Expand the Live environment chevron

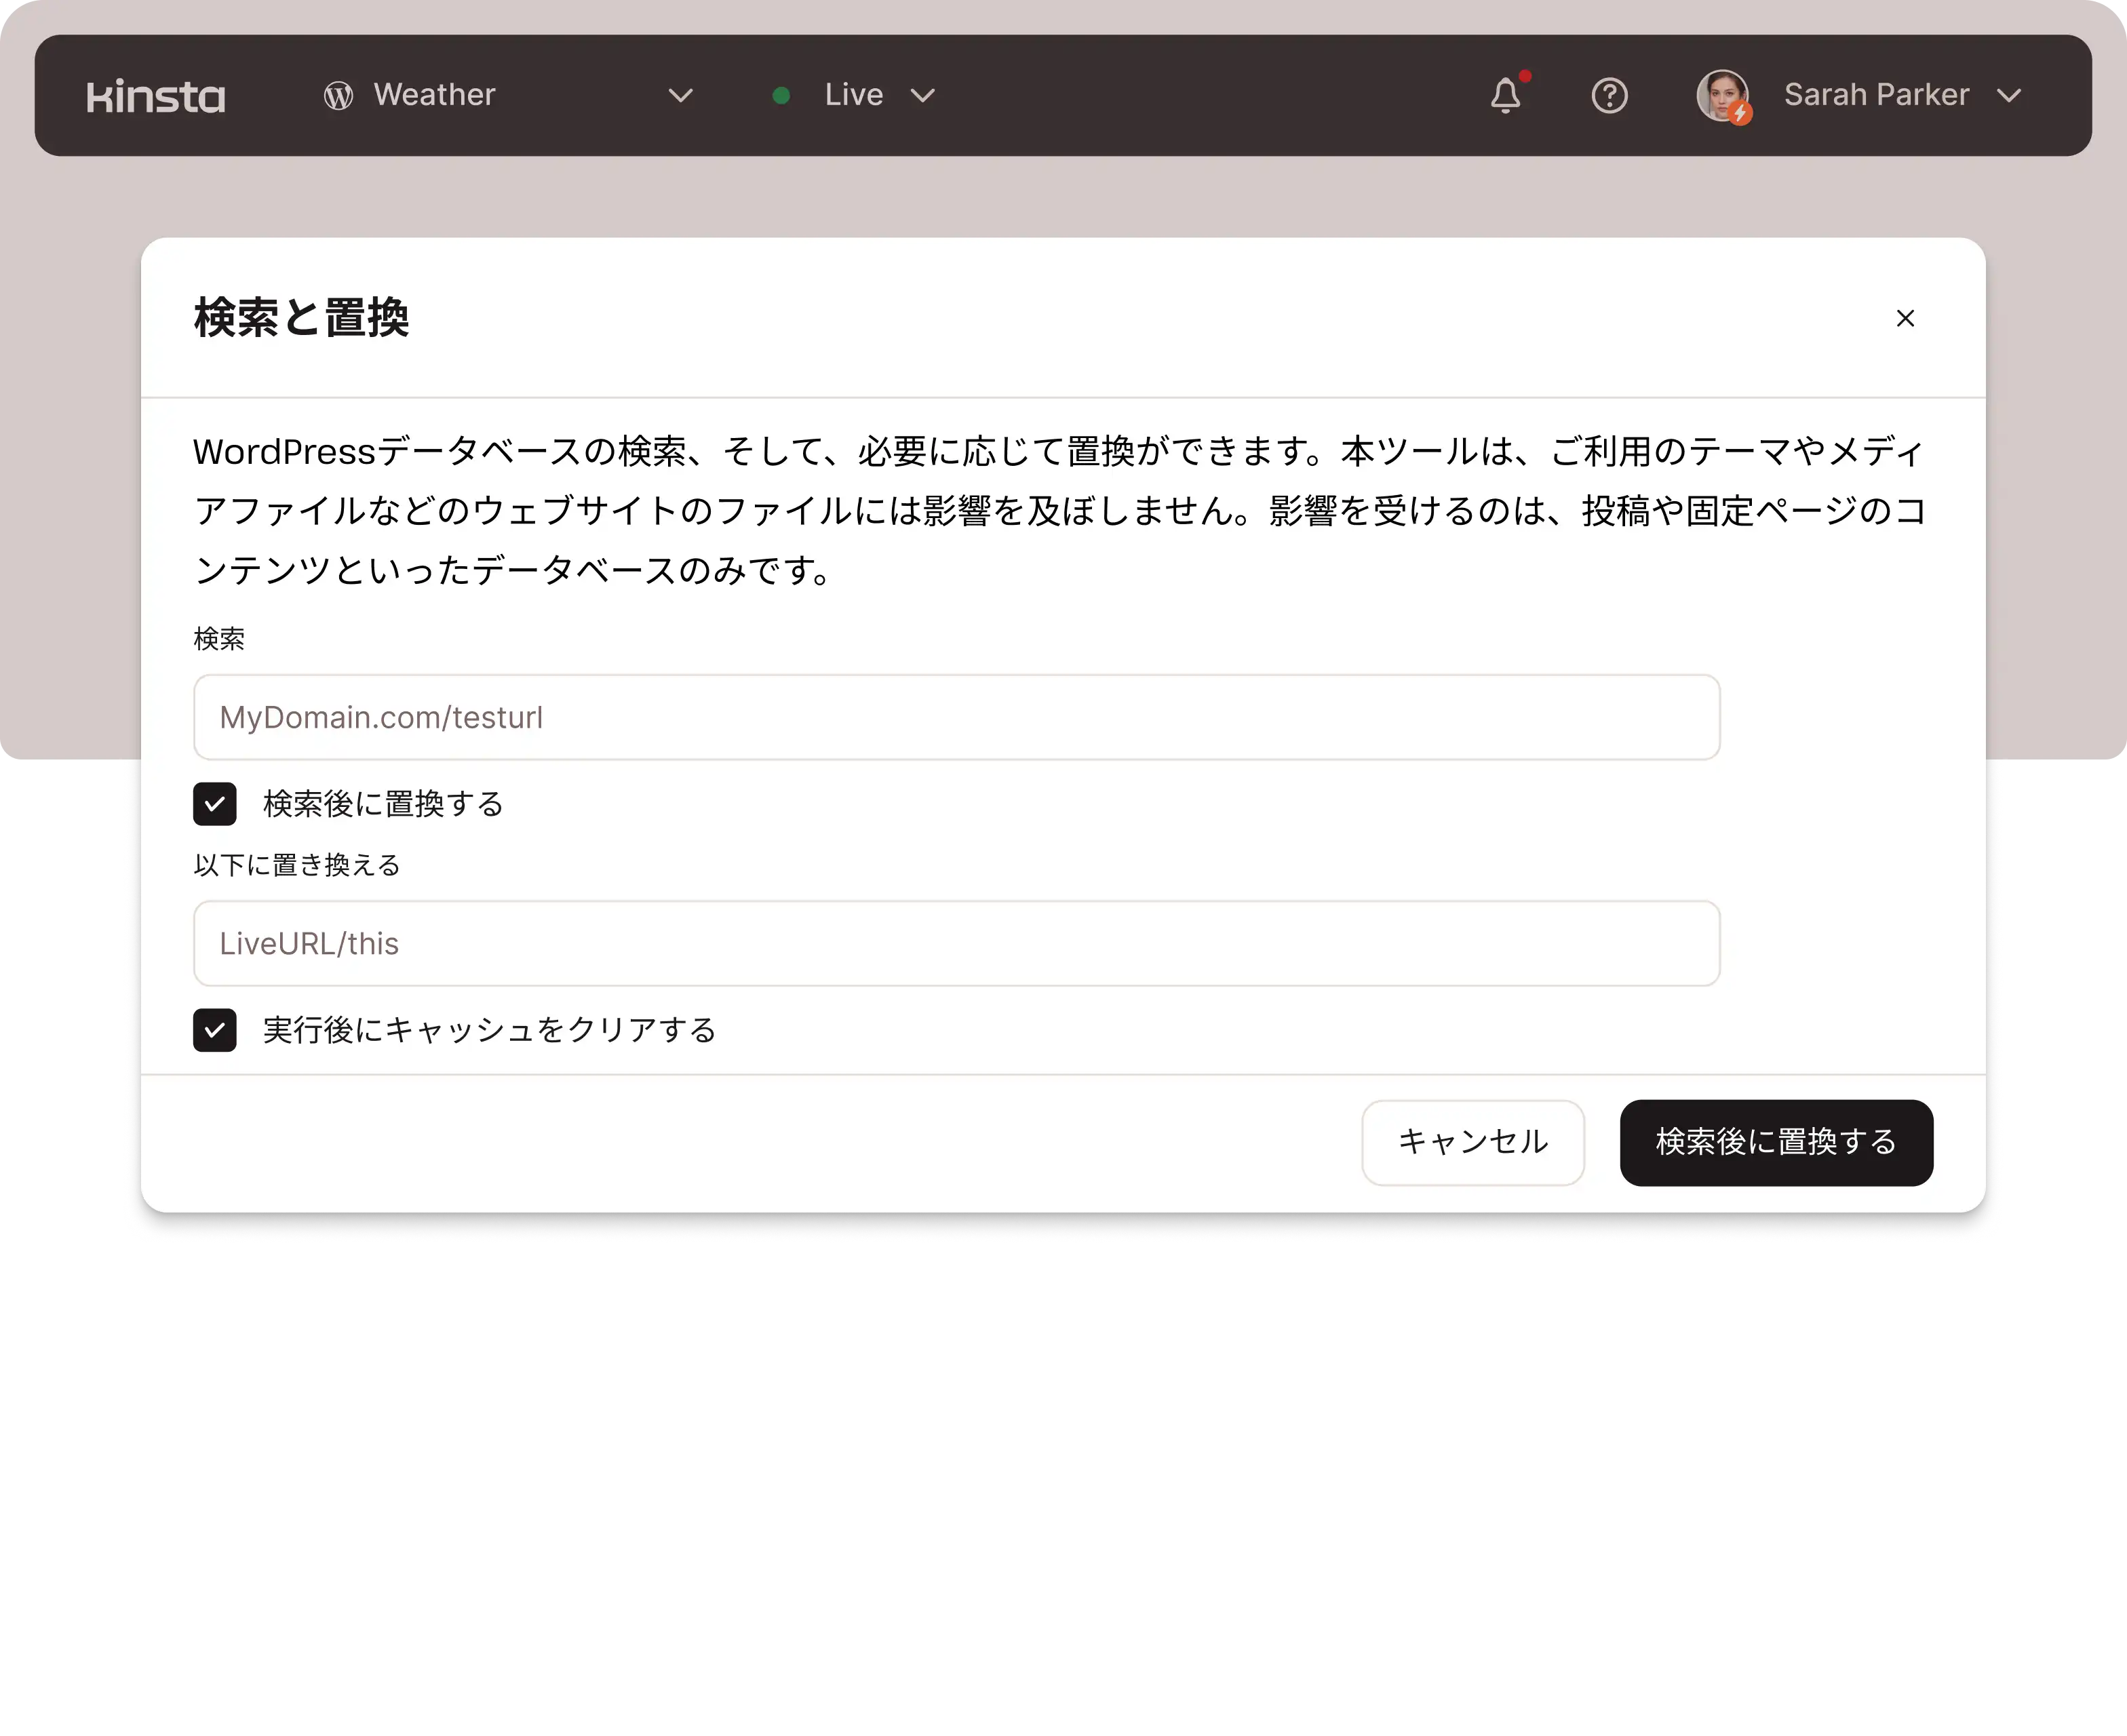[x=922, y=96]
